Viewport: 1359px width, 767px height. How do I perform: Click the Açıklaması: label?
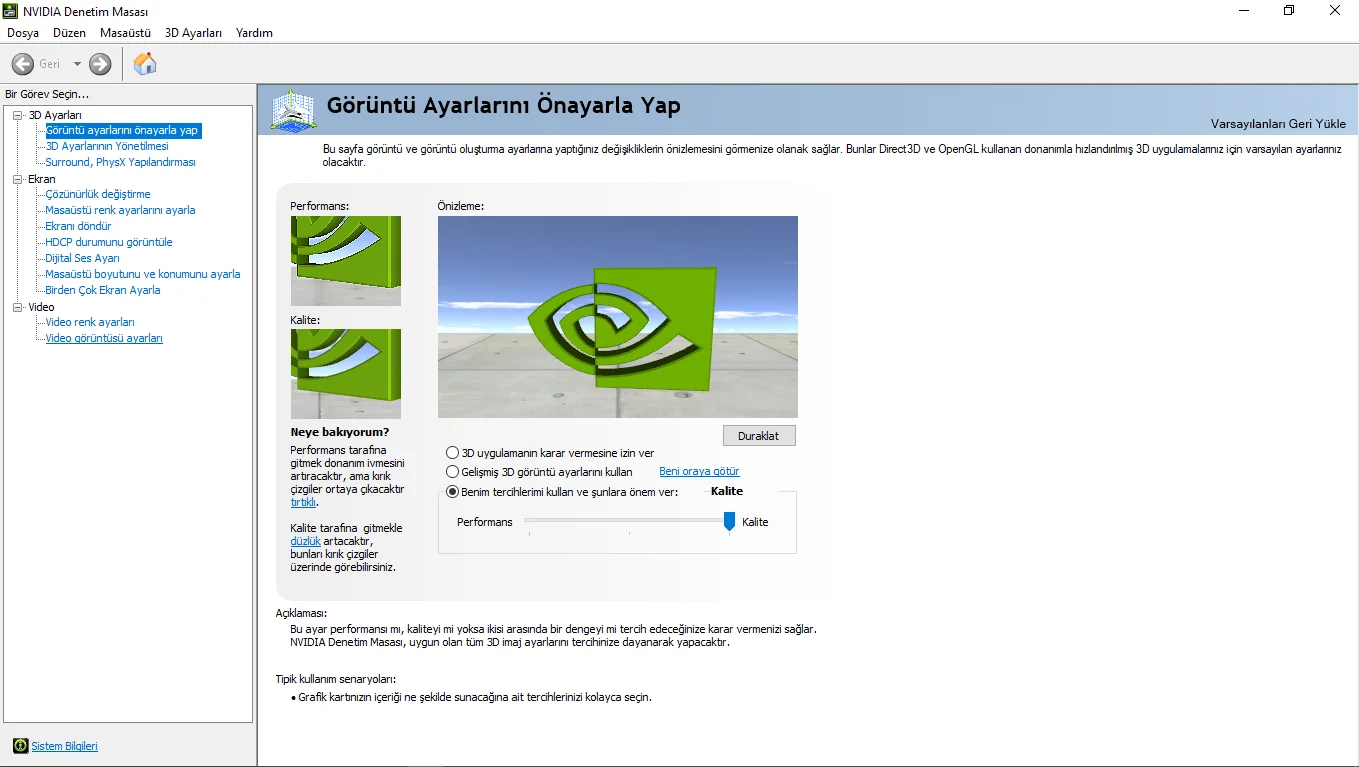(301, 613)
